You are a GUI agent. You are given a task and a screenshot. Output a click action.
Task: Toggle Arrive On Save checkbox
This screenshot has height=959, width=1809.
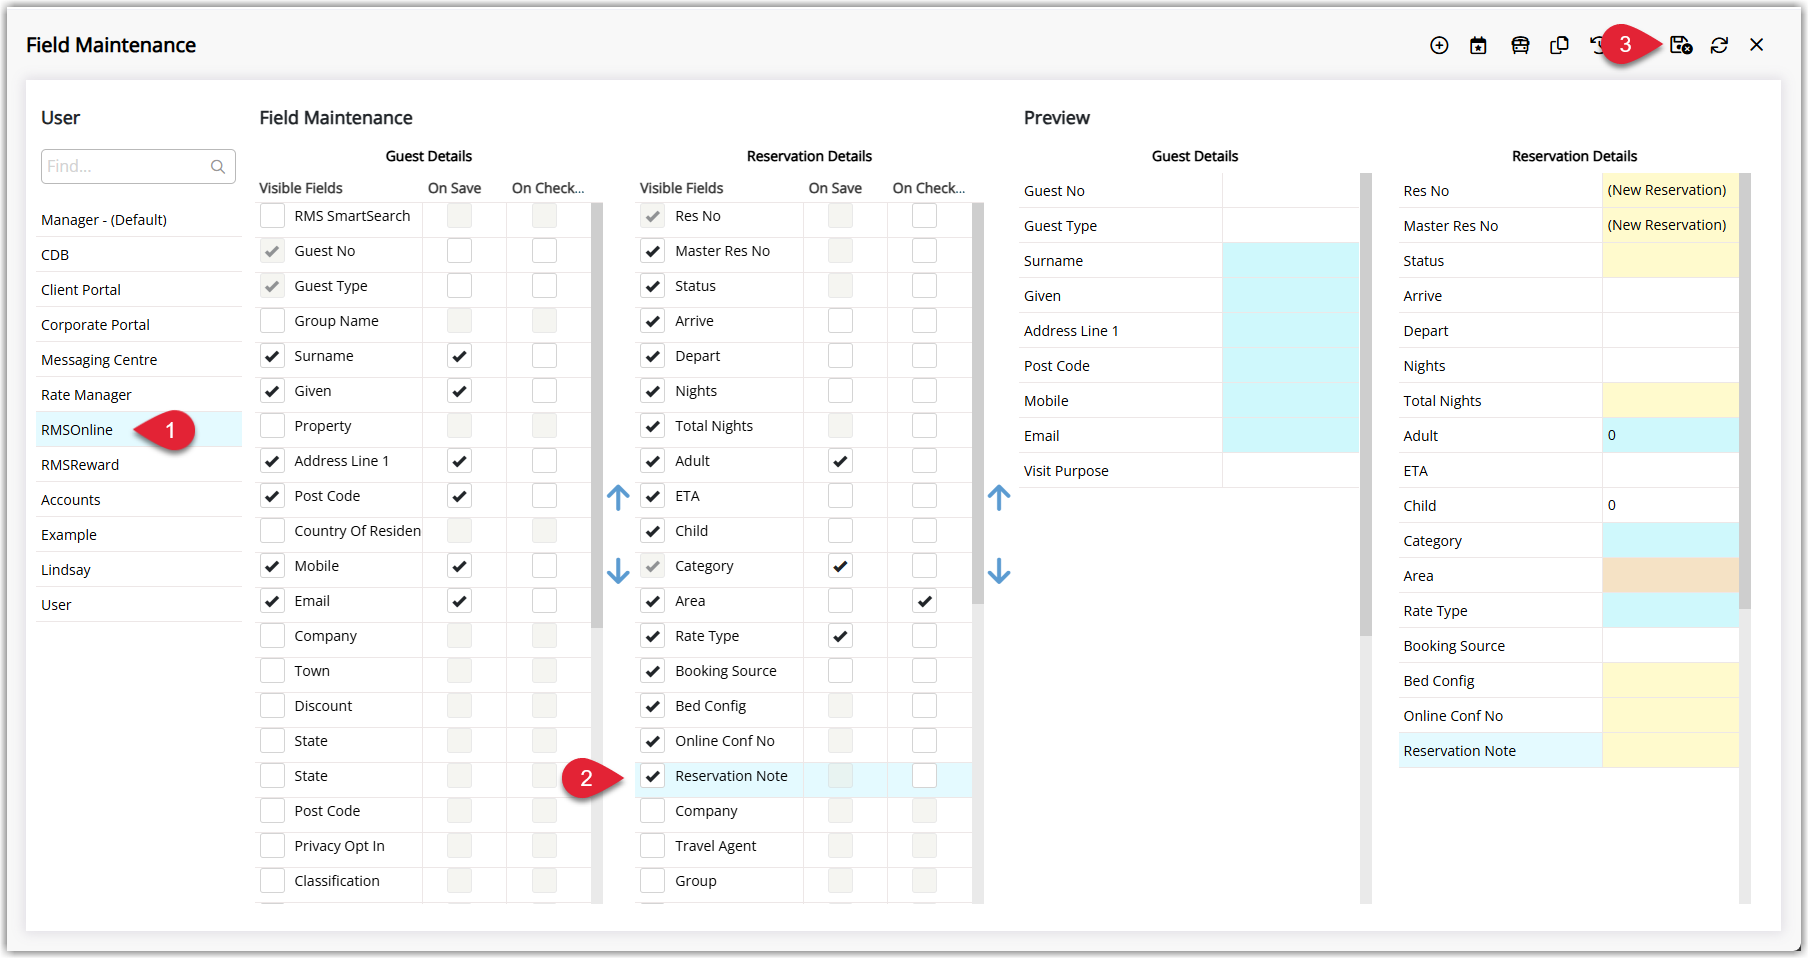click(840, 321)
